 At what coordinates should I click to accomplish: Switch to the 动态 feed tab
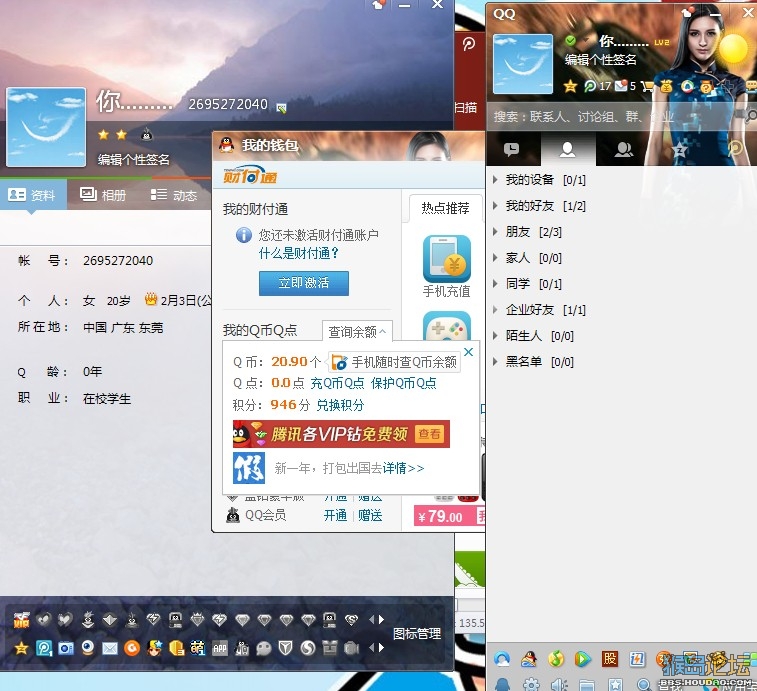pos(174,195)
